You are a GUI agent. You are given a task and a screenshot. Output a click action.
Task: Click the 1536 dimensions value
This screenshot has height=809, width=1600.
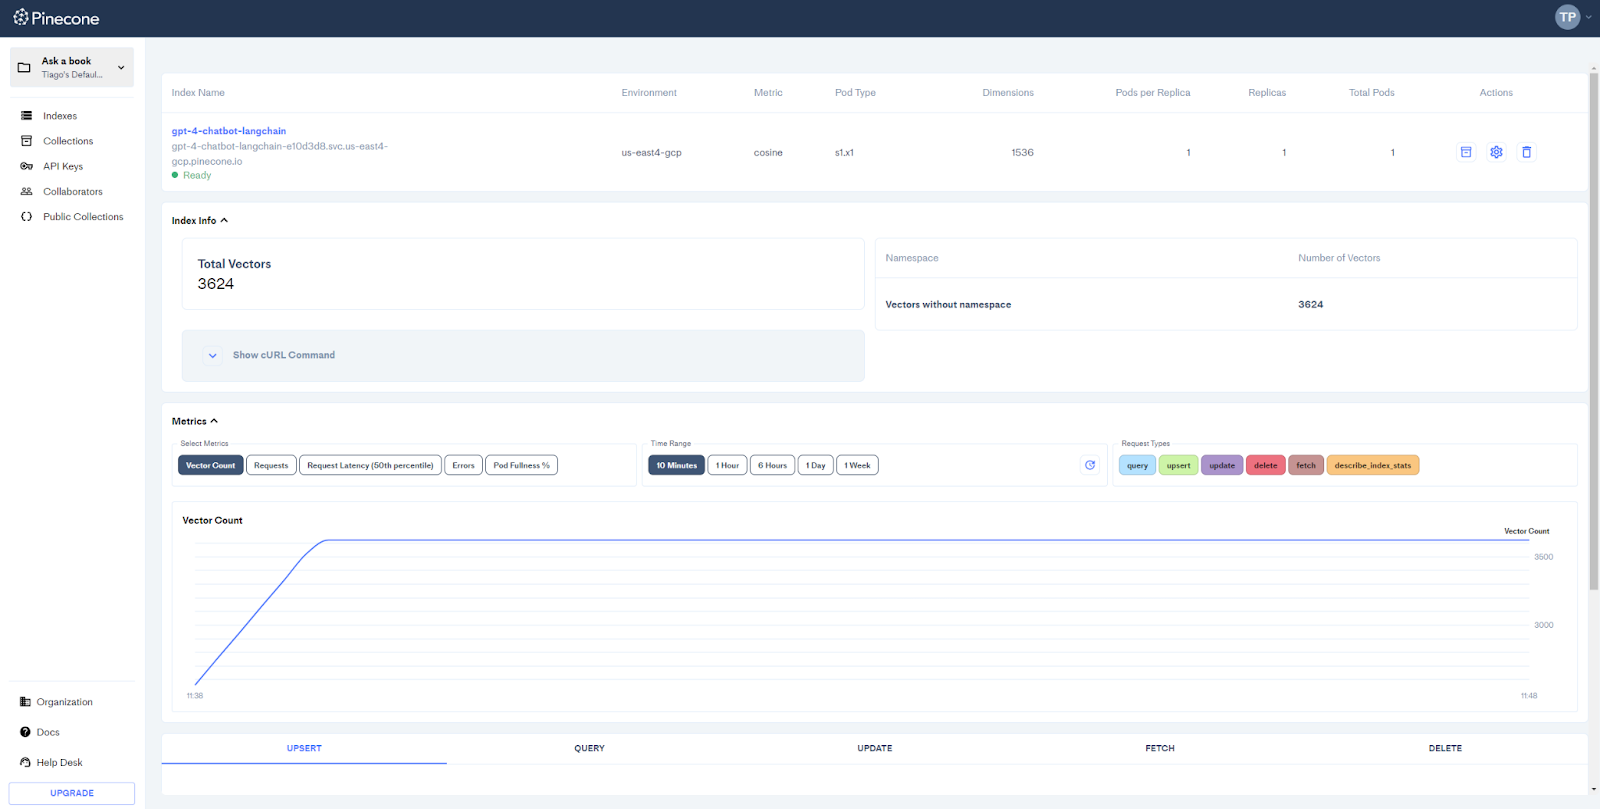coord(1022,153)
